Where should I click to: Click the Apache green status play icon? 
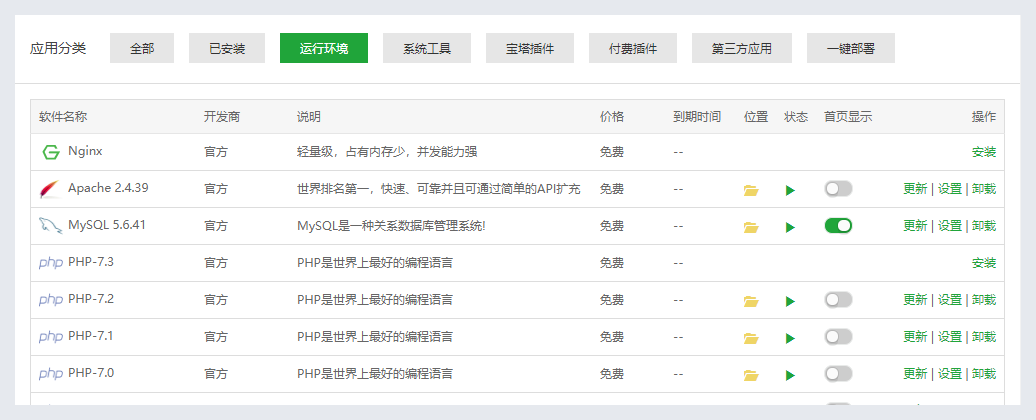[x=790, y=190]
